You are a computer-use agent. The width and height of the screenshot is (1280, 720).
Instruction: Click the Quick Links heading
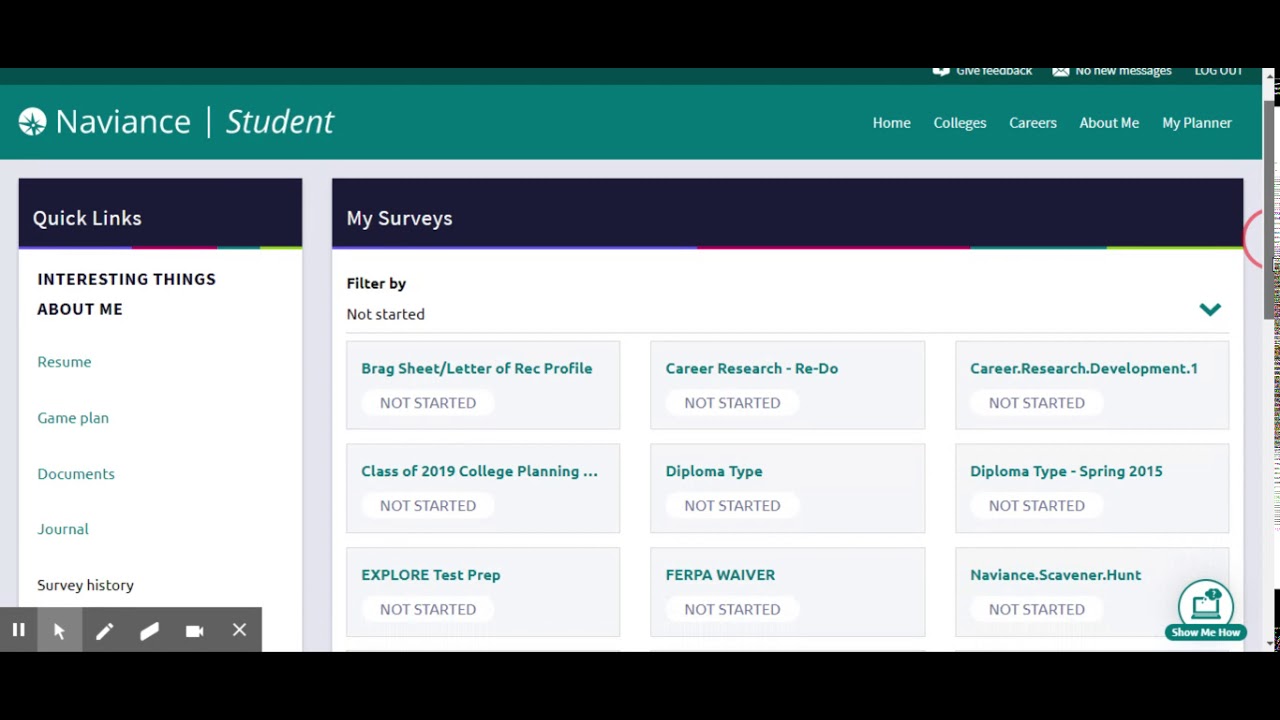(x=87, y=218)
